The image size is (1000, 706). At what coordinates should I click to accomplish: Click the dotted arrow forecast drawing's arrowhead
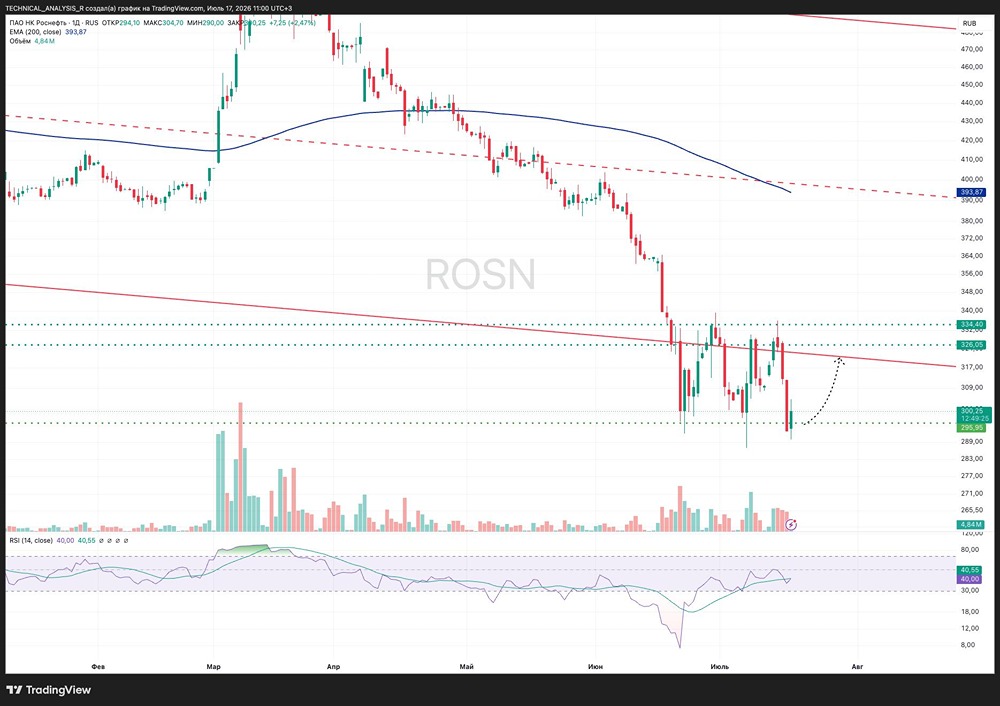840,362
